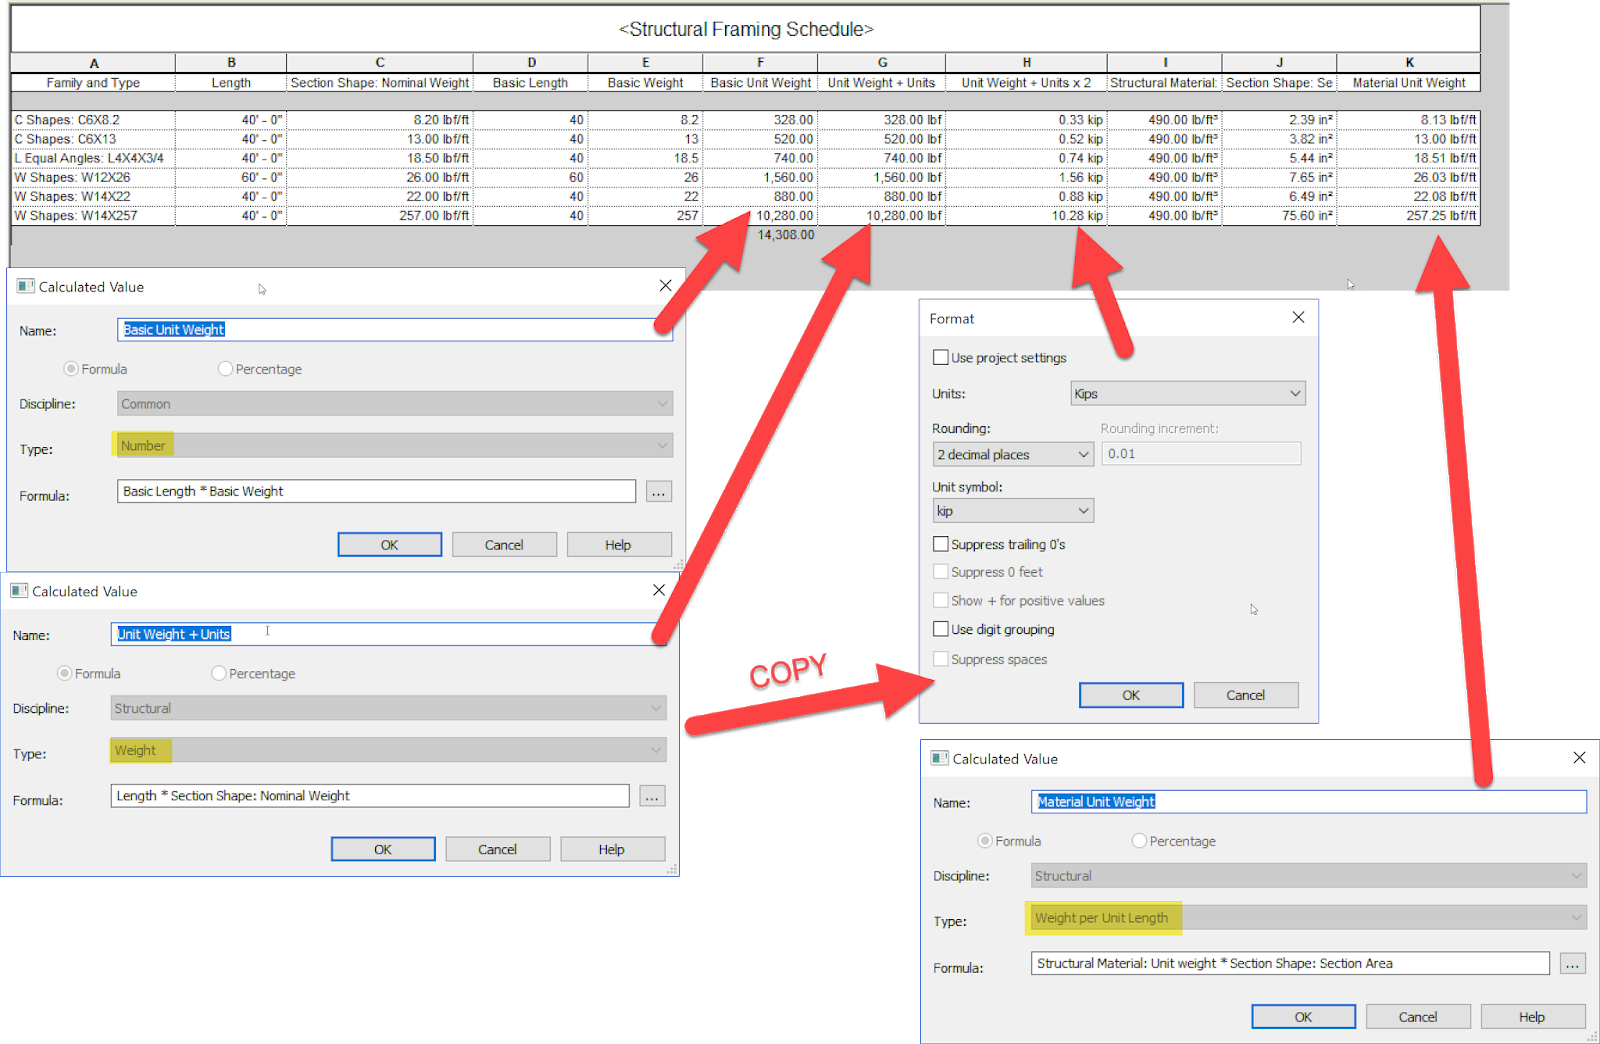Image resolution: width=1600 pixels, height=1044 pixels.
Task: Enable the Use project settings checkbox
Action: [940, 357]
